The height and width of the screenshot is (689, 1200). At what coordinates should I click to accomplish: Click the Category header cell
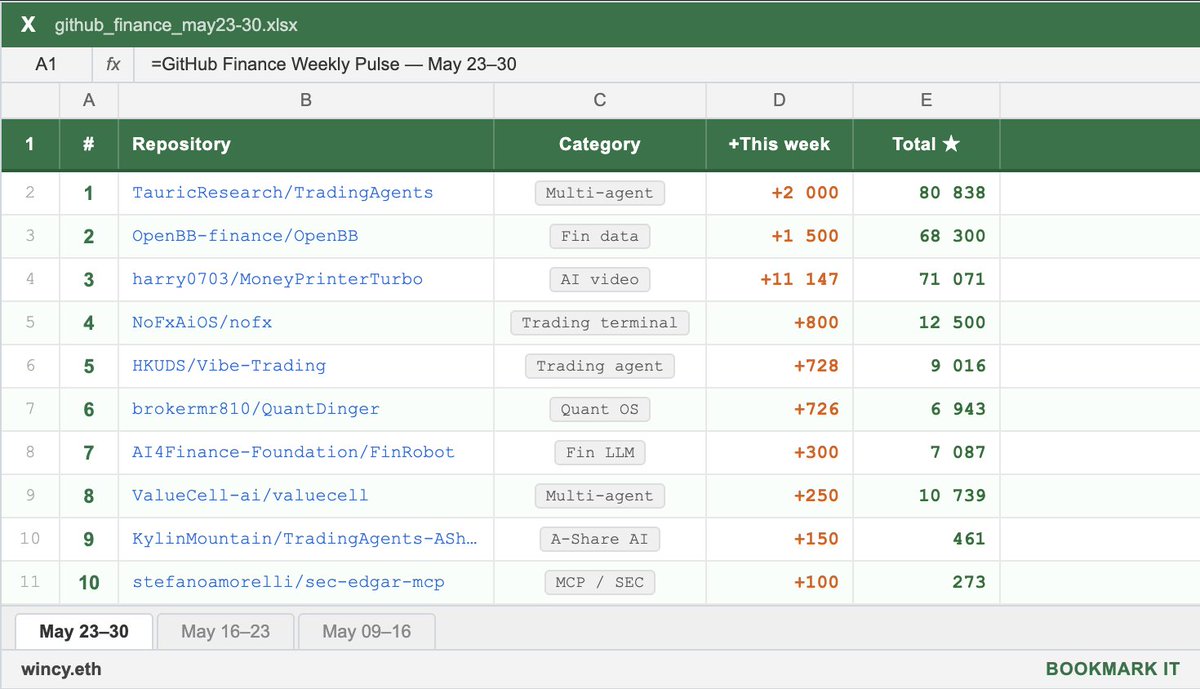(600, 144)
